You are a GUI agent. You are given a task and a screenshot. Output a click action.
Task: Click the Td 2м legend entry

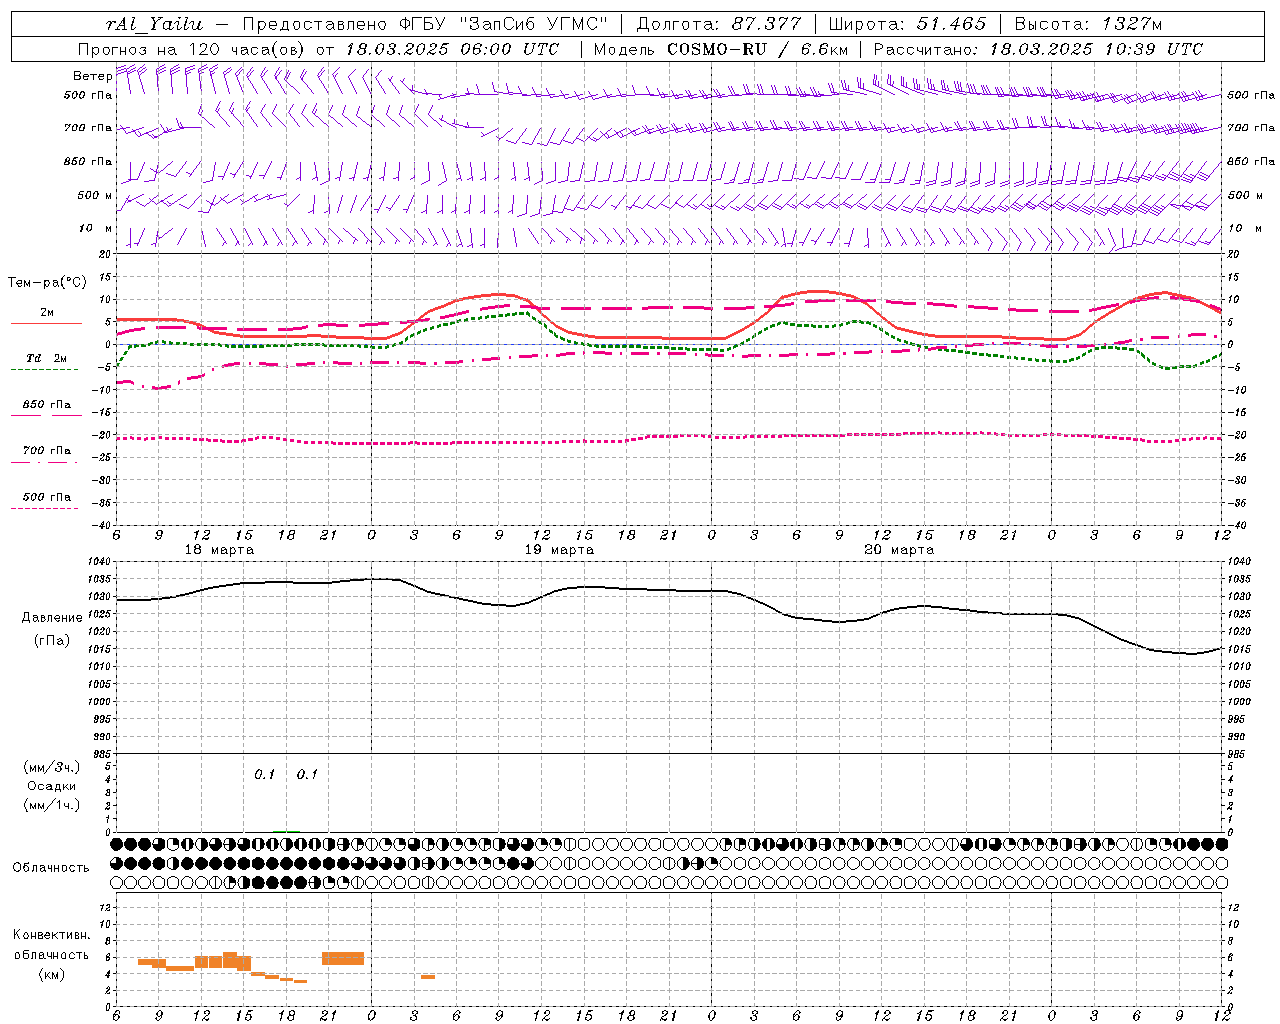coord(46,358)
